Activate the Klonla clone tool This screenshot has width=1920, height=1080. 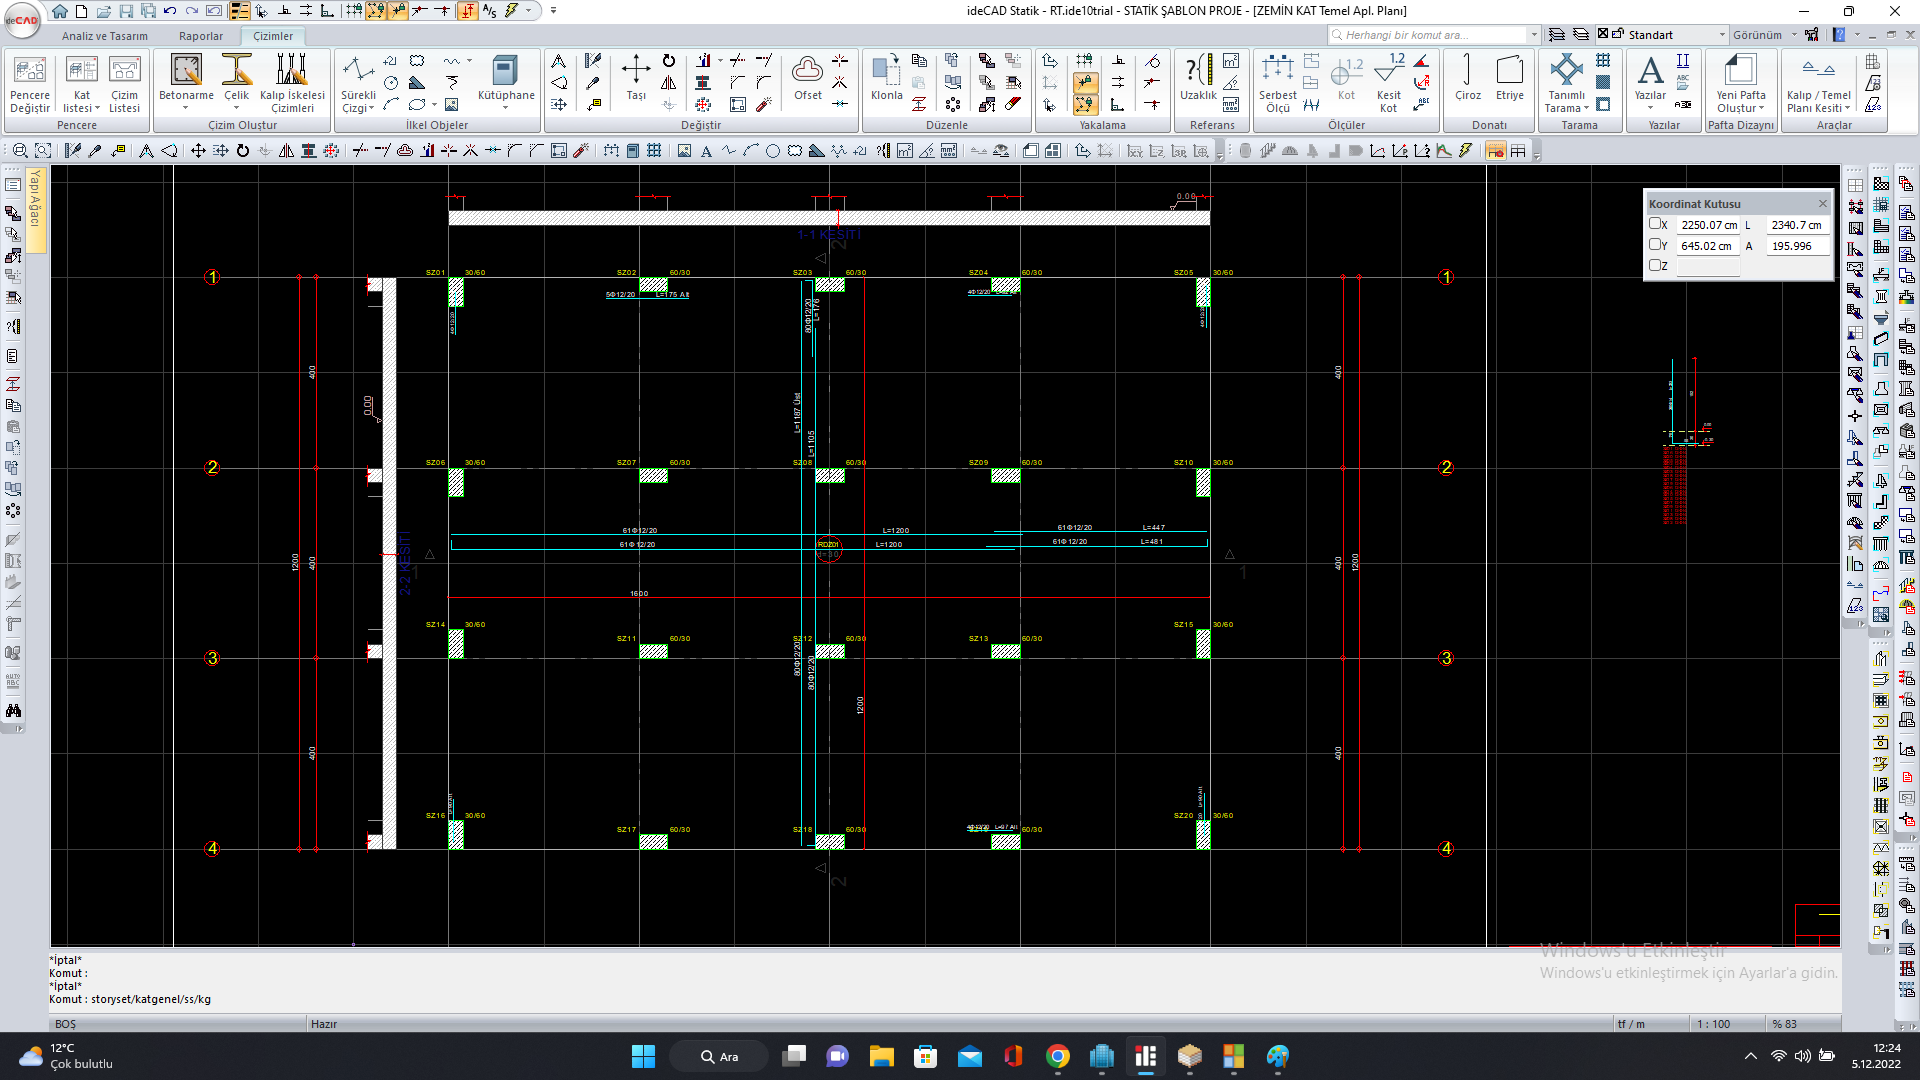coord(886,78)
